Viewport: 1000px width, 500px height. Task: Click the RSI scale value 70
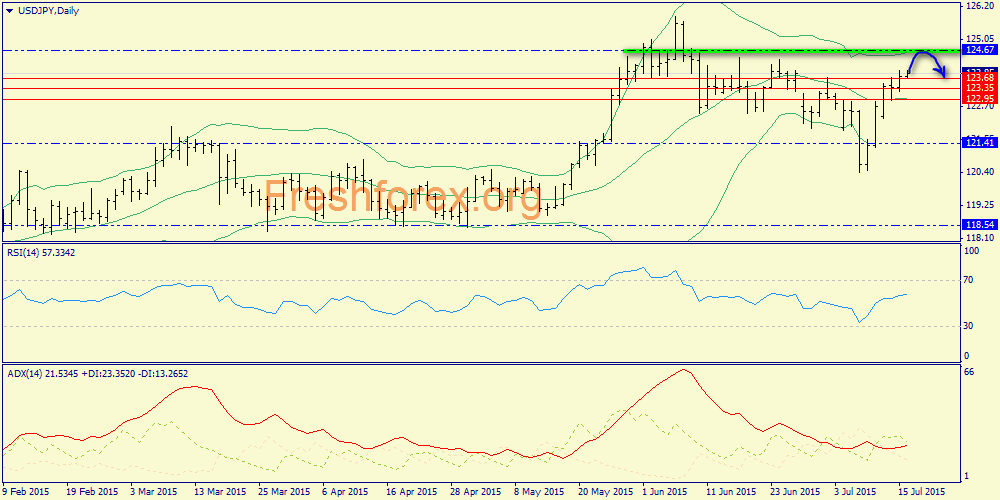(x=970, y=279)
